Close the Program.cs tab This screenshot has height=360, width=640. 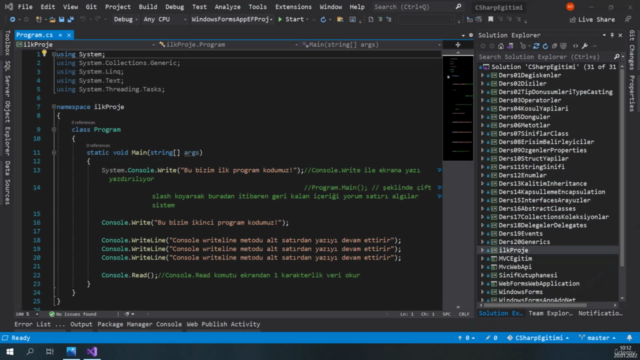coord(69,35)
